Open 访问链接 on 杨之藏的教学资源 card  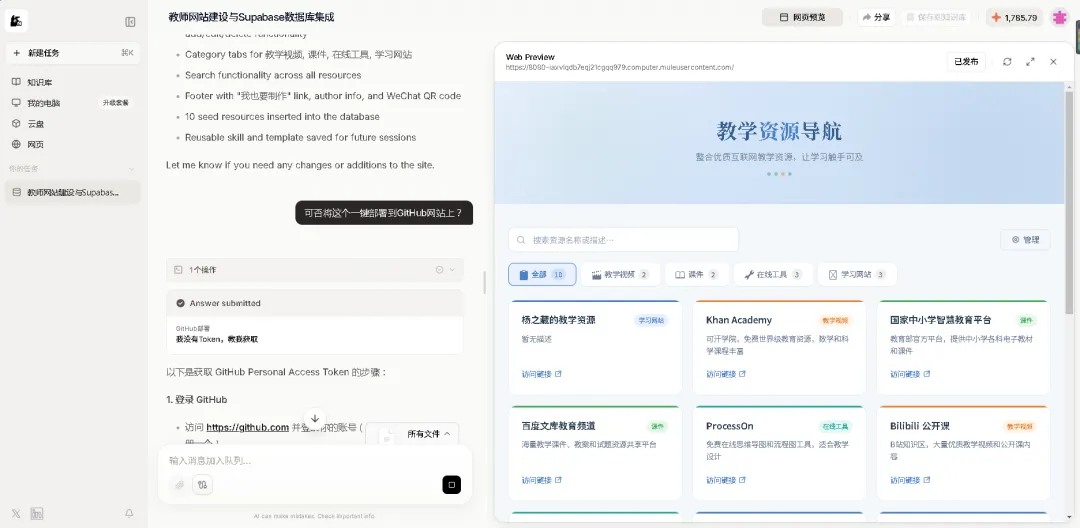pyautogui.click(x=541, y=374)
